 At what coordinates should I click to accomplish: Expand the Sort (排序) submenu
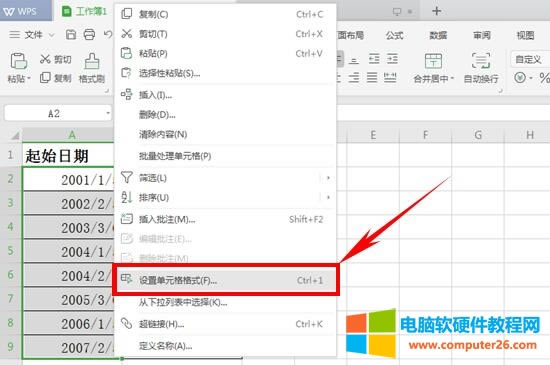coord(224,197)
